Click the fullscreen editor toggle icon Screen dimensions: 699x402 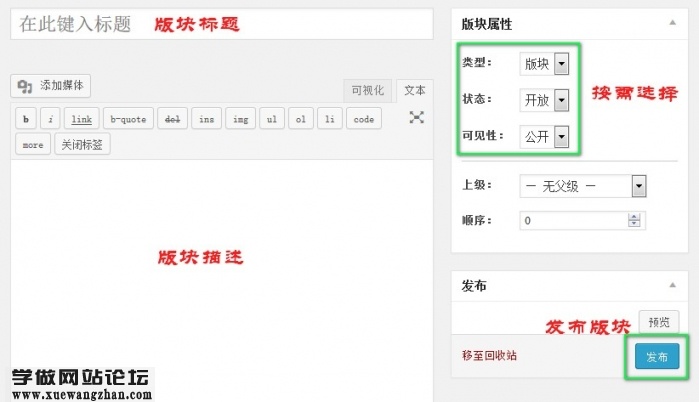[416, 117]
